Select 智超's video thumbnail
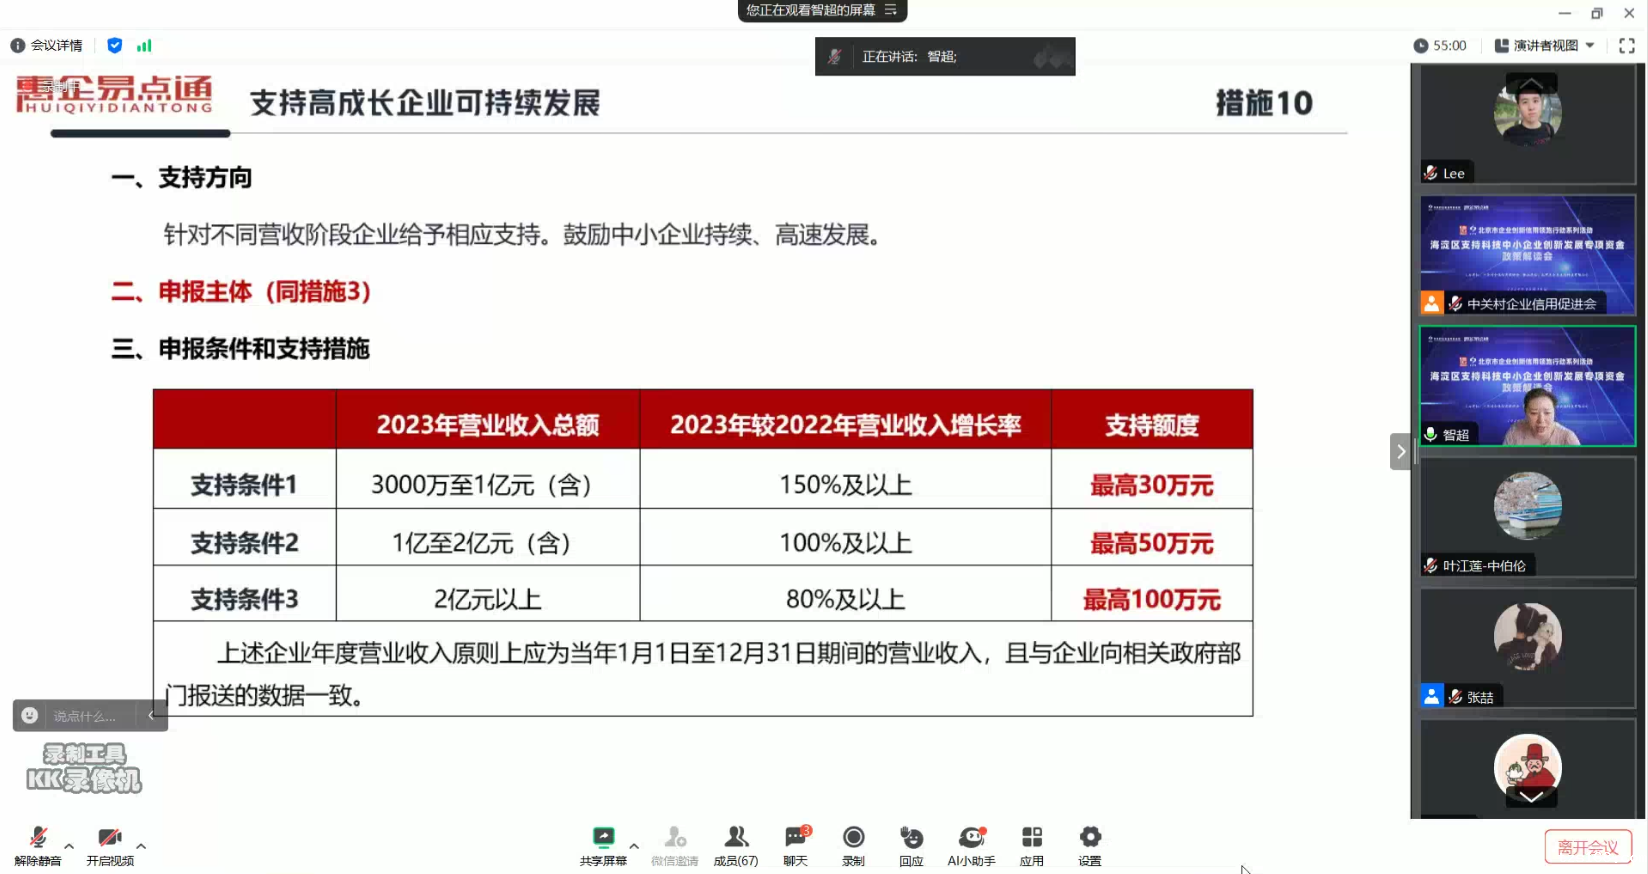The width and height of the screenshot is (1648, 874). click(x=1527, y=386)
